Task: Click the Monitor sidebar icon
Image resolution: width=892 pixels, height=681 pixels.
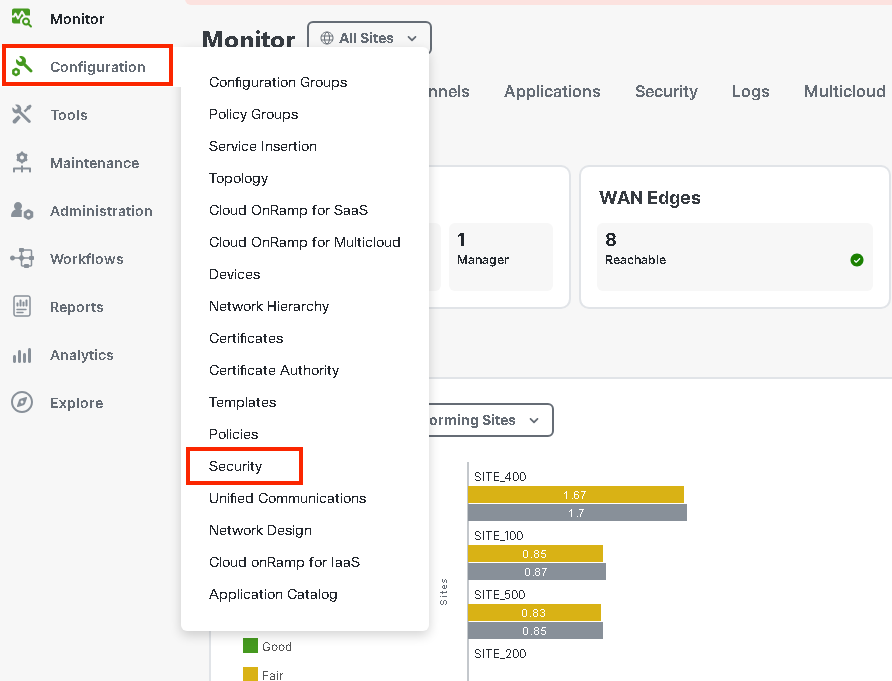Action: tap(22, 18)
